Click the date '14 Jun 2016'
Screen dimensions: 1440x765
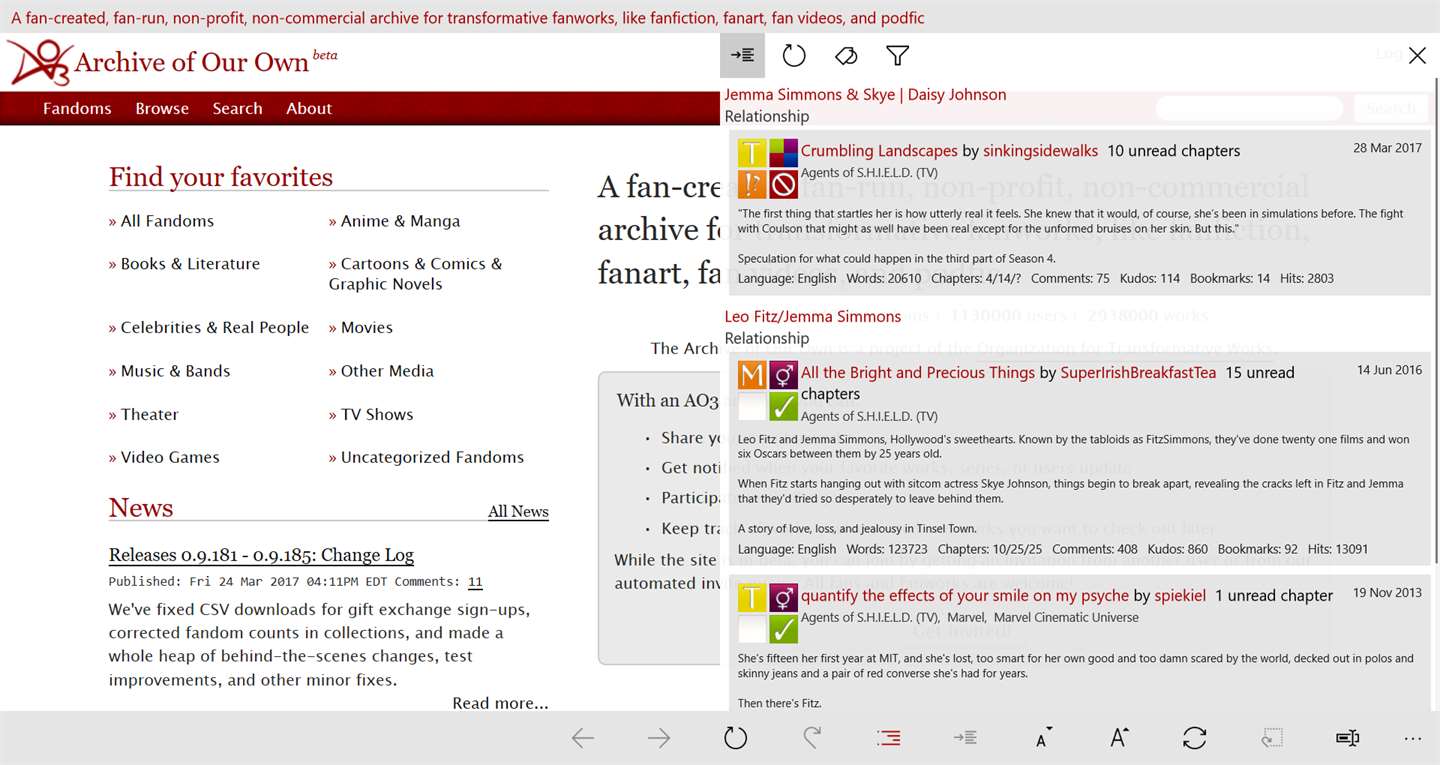[x=1389, y=370]
